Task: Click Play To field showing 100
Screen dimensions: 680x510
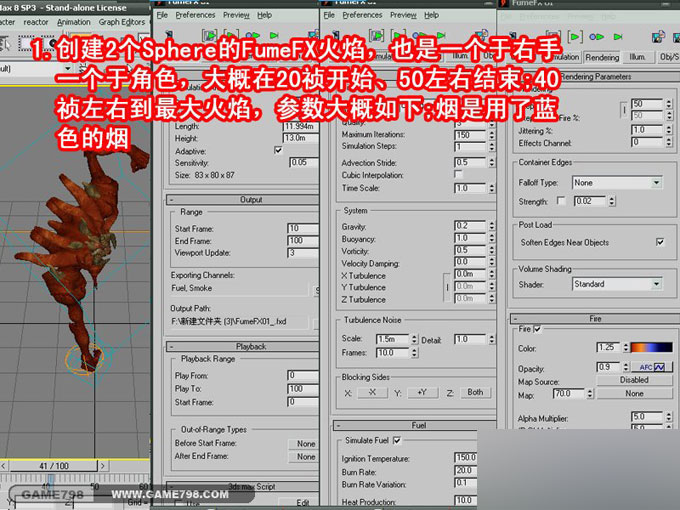Action: pos(303,389)
